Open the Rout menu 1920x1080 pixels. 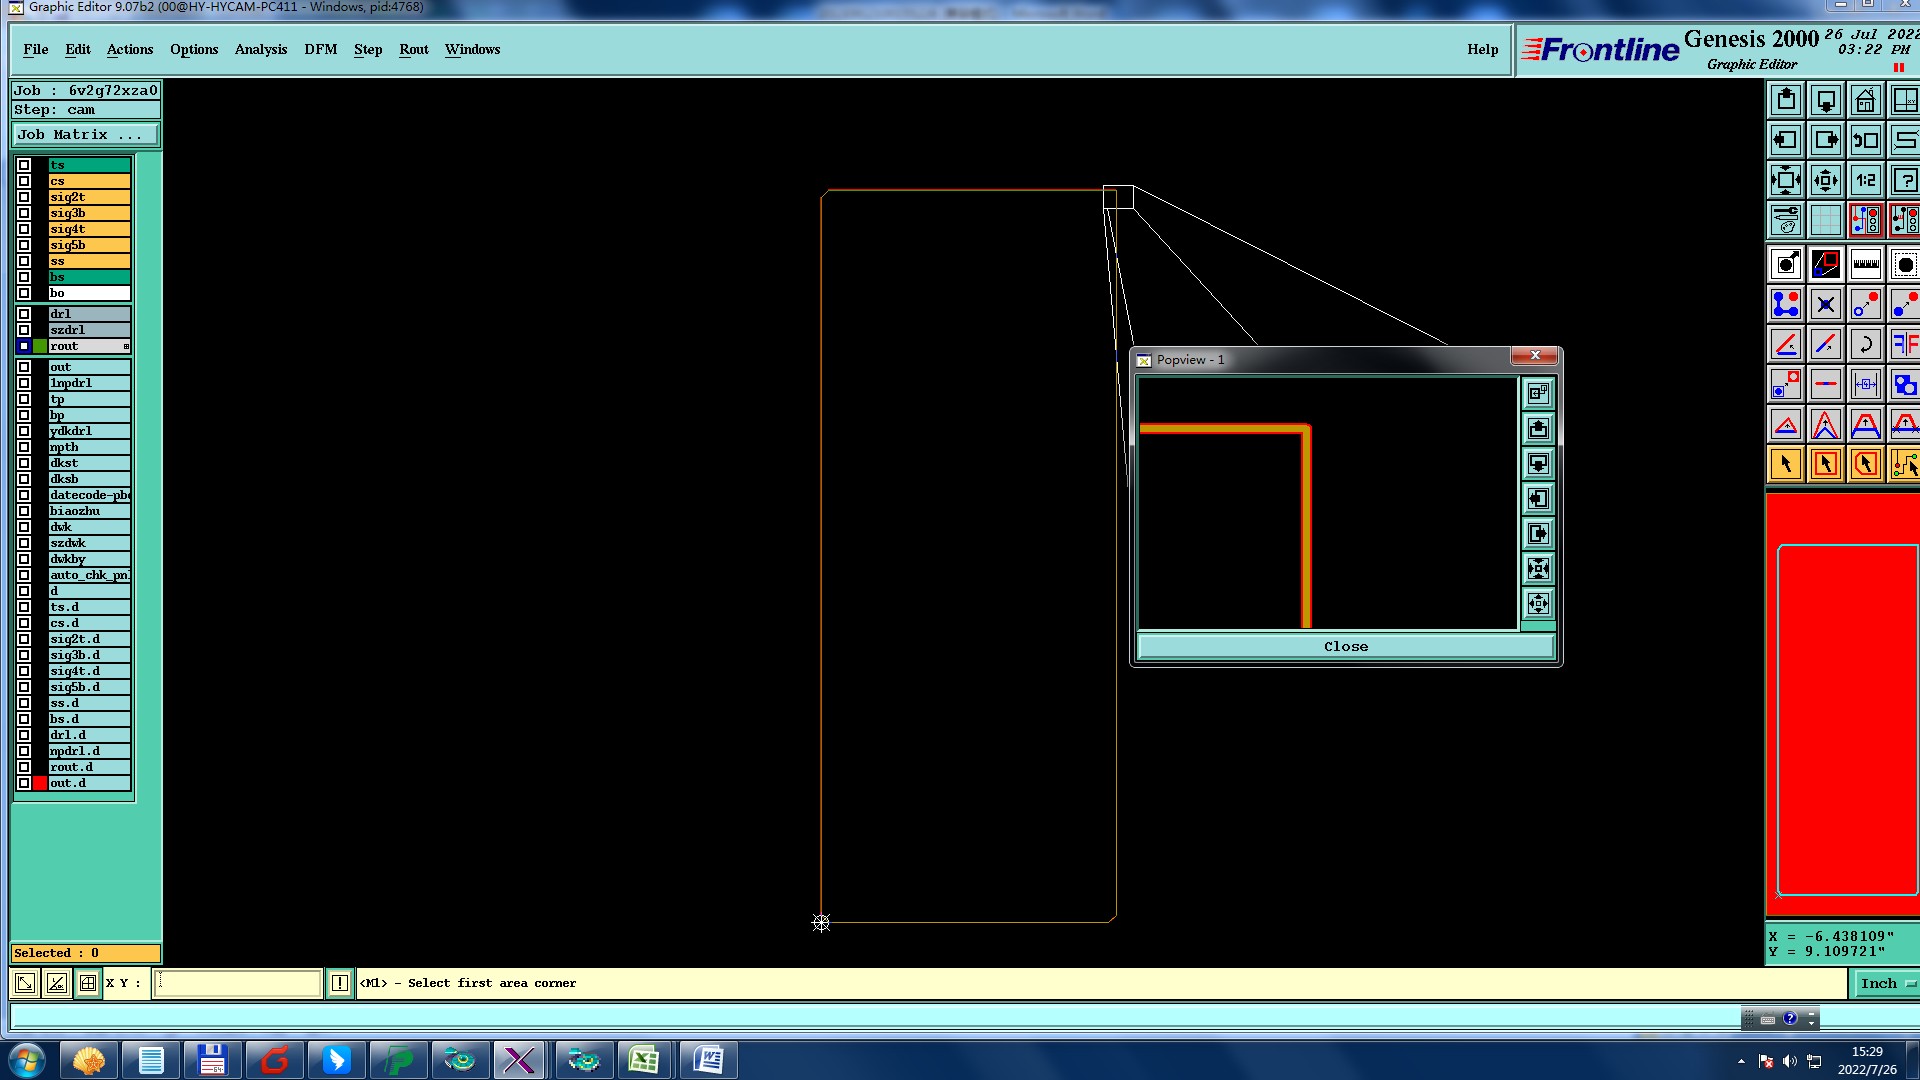413,49
